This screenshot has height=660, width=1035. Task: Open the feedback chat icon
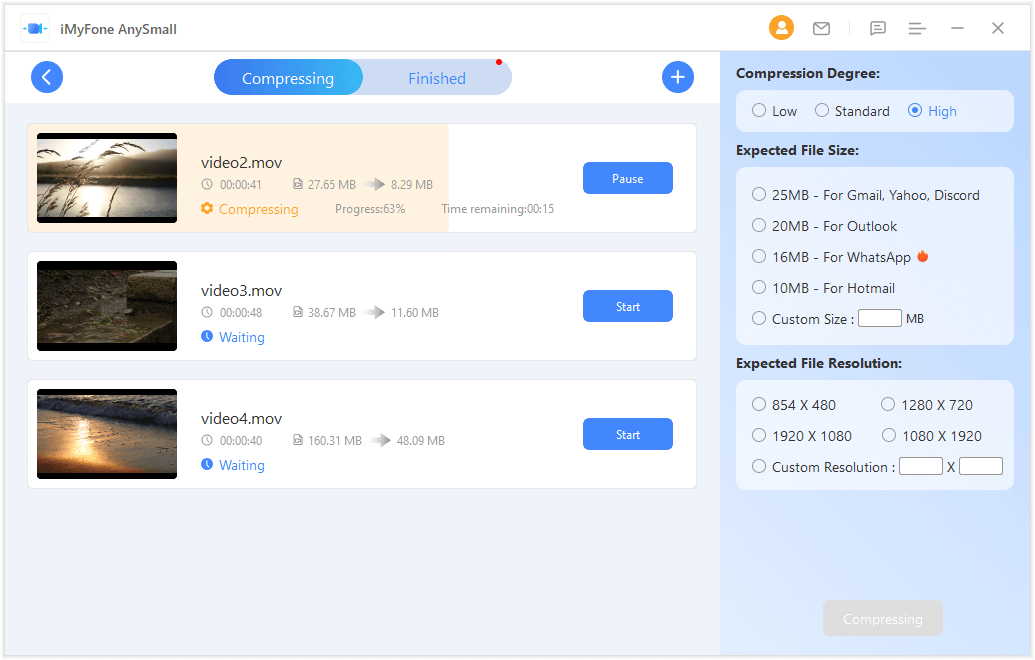coord(878,28)
